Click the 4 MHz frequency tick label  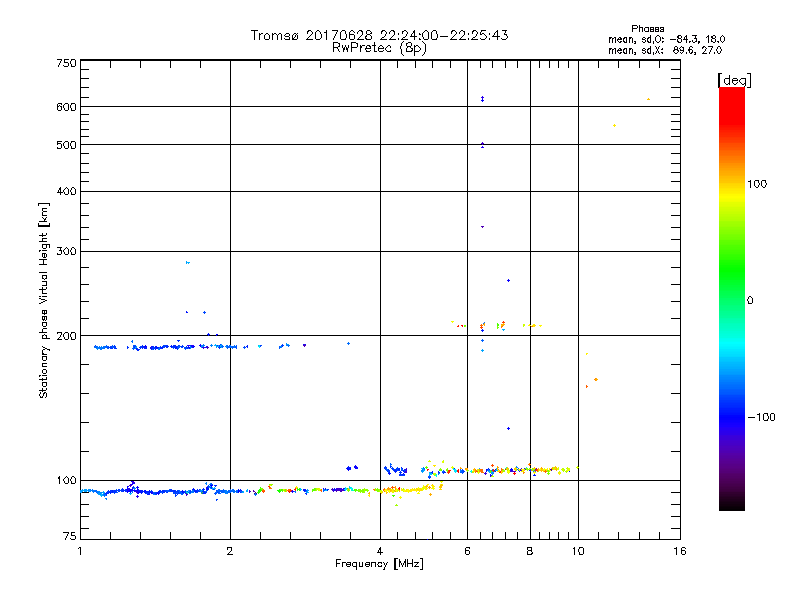pos(380,552)
